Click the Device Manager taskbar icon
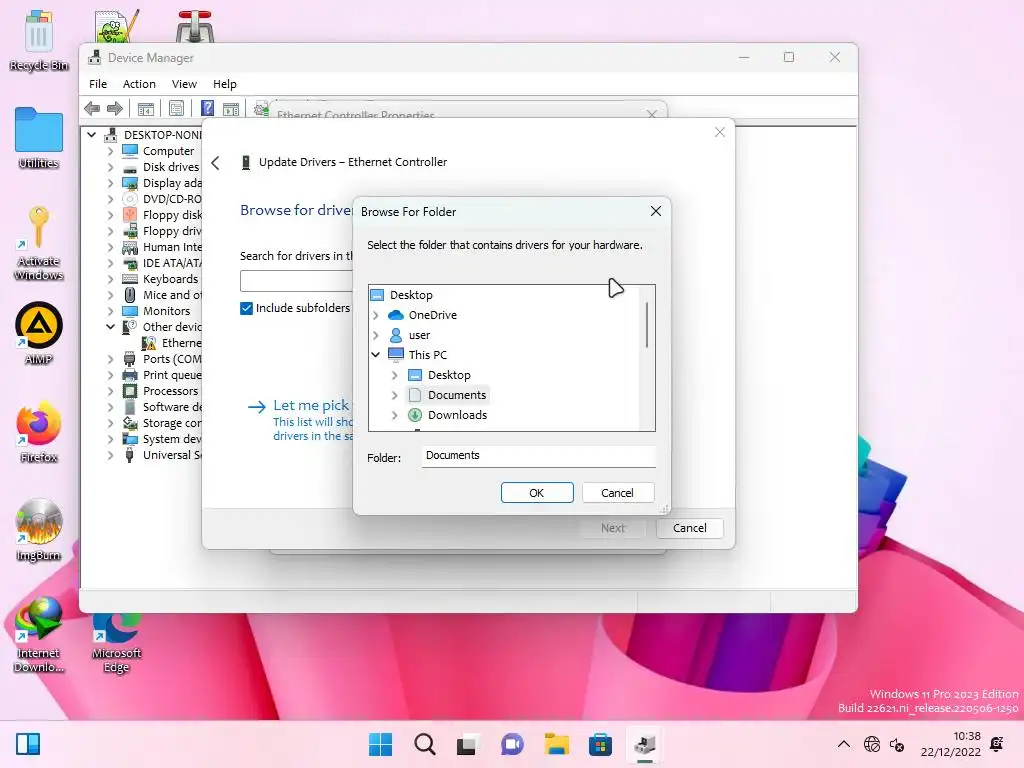The width and height of the screenshot is (1024, 768). point(645,744)
